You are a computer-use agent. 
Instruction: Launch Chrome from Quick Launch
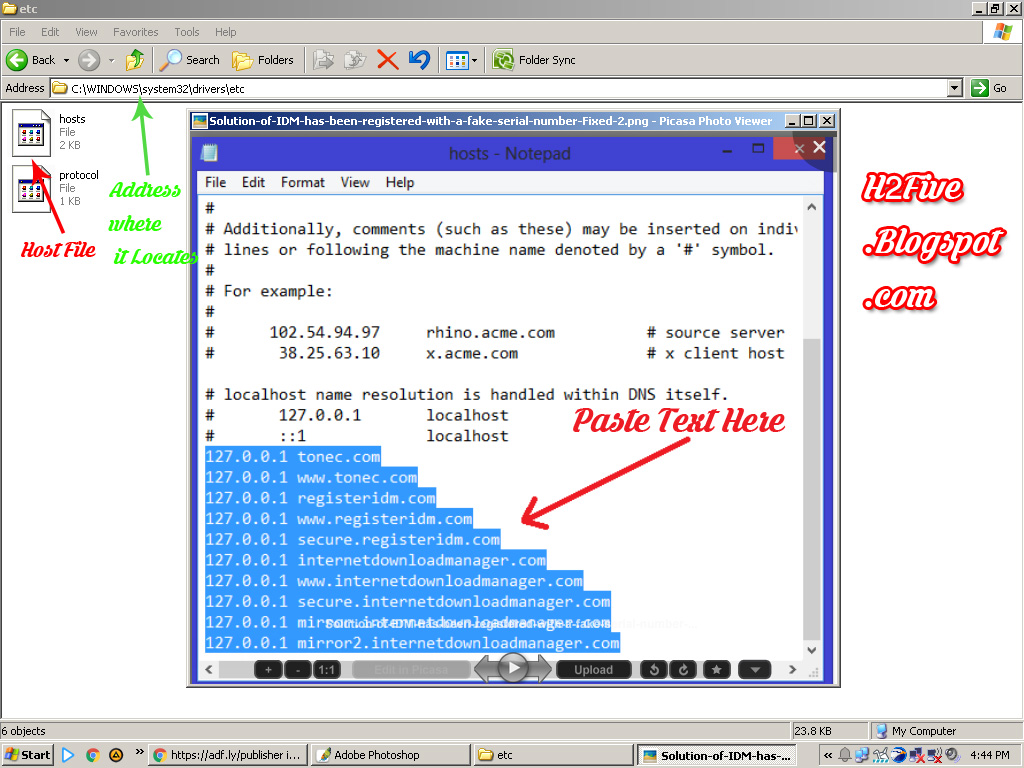(x=92, y=755)
